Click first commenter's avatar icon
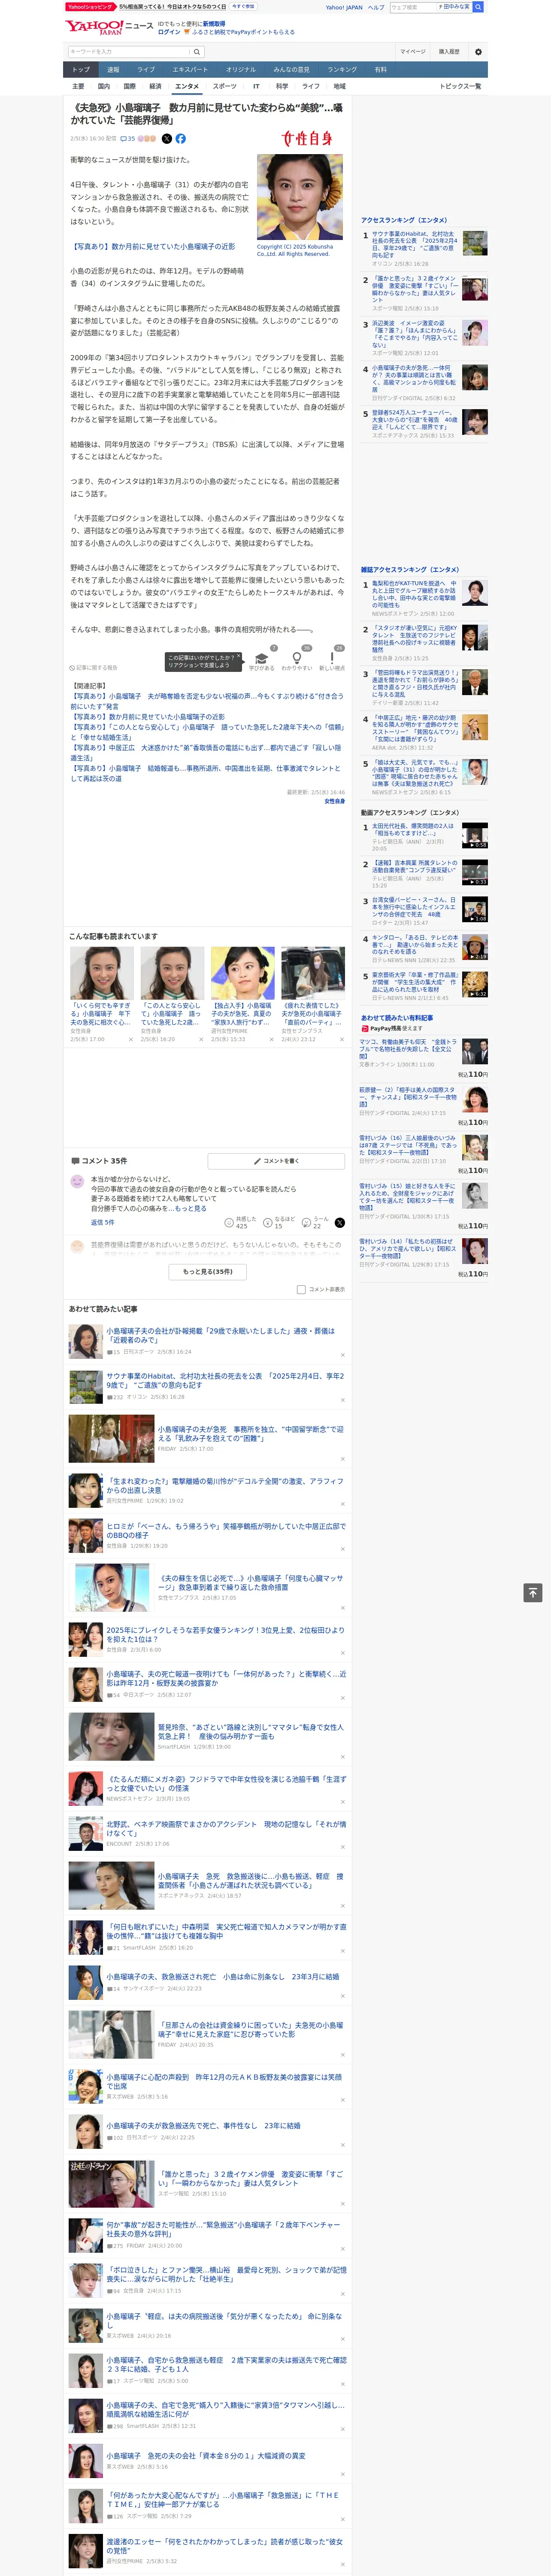 point(77,1182)
